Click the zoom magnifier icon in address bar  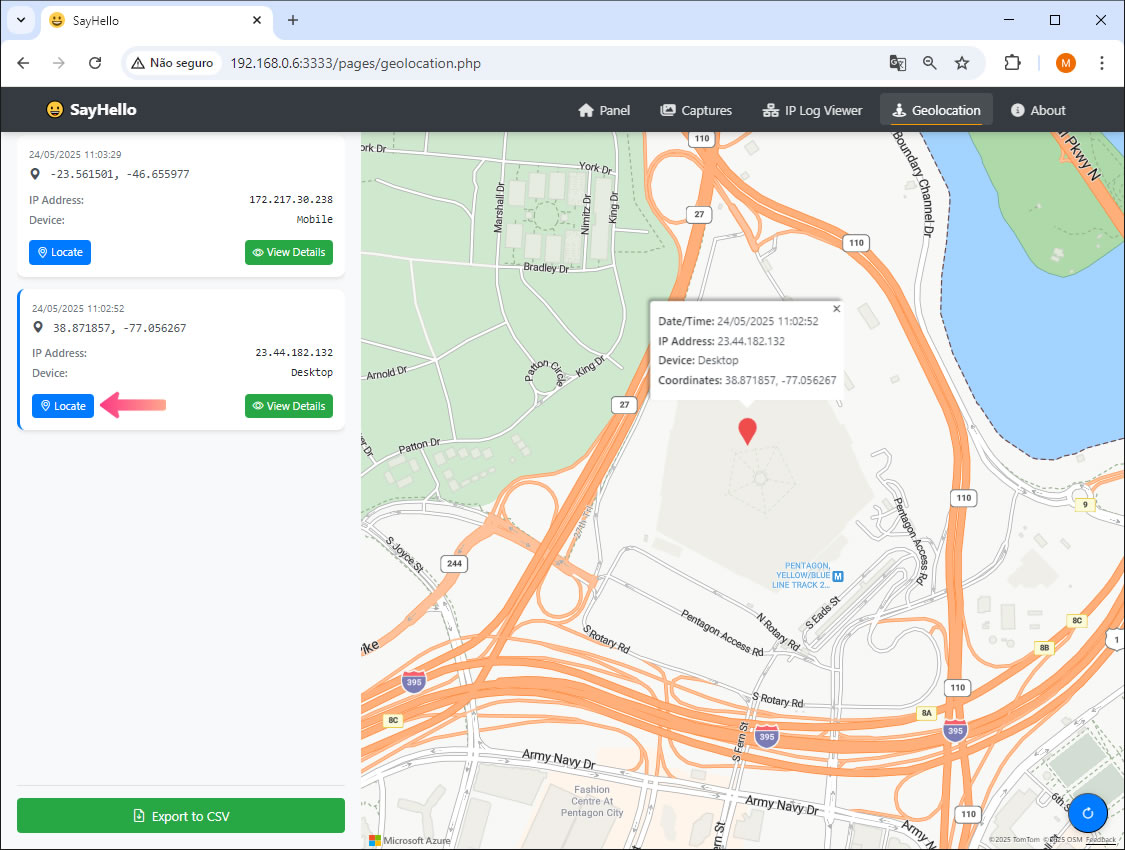[x=930, y=63]
